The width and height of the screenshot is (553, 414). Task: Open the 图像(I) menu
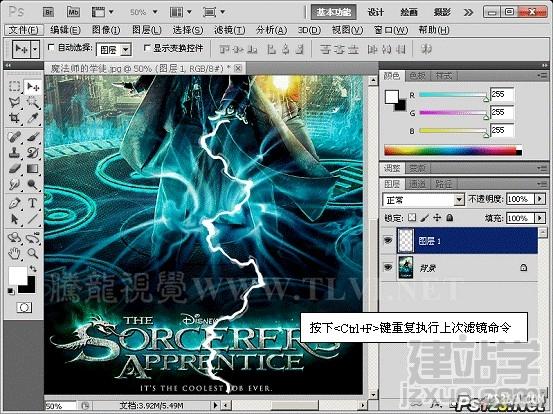tap(106, 30)
